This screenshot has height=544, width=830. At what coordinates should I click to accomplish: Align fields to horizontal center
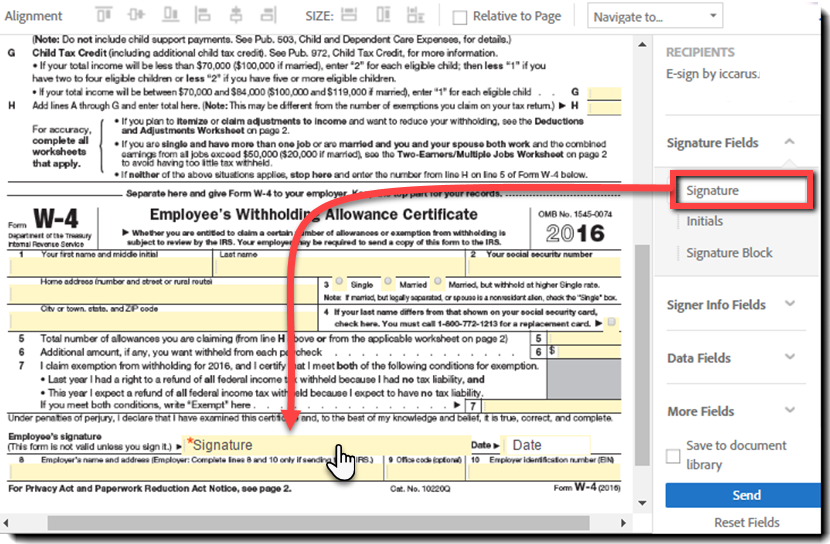pyautogui.click(x=236, y=15)
